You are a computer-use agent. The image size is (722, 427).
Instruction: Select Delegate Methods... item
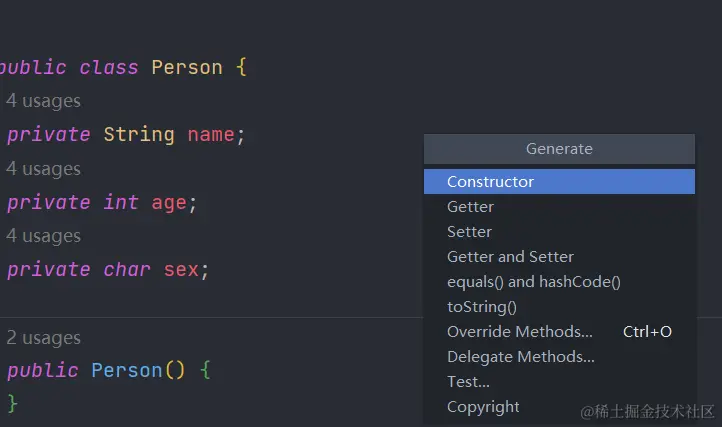click(520, 357)
